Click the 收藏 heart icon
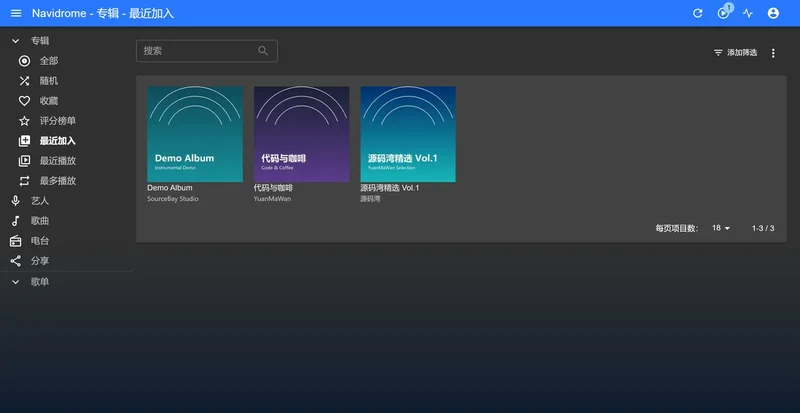 tap(24, 101)
